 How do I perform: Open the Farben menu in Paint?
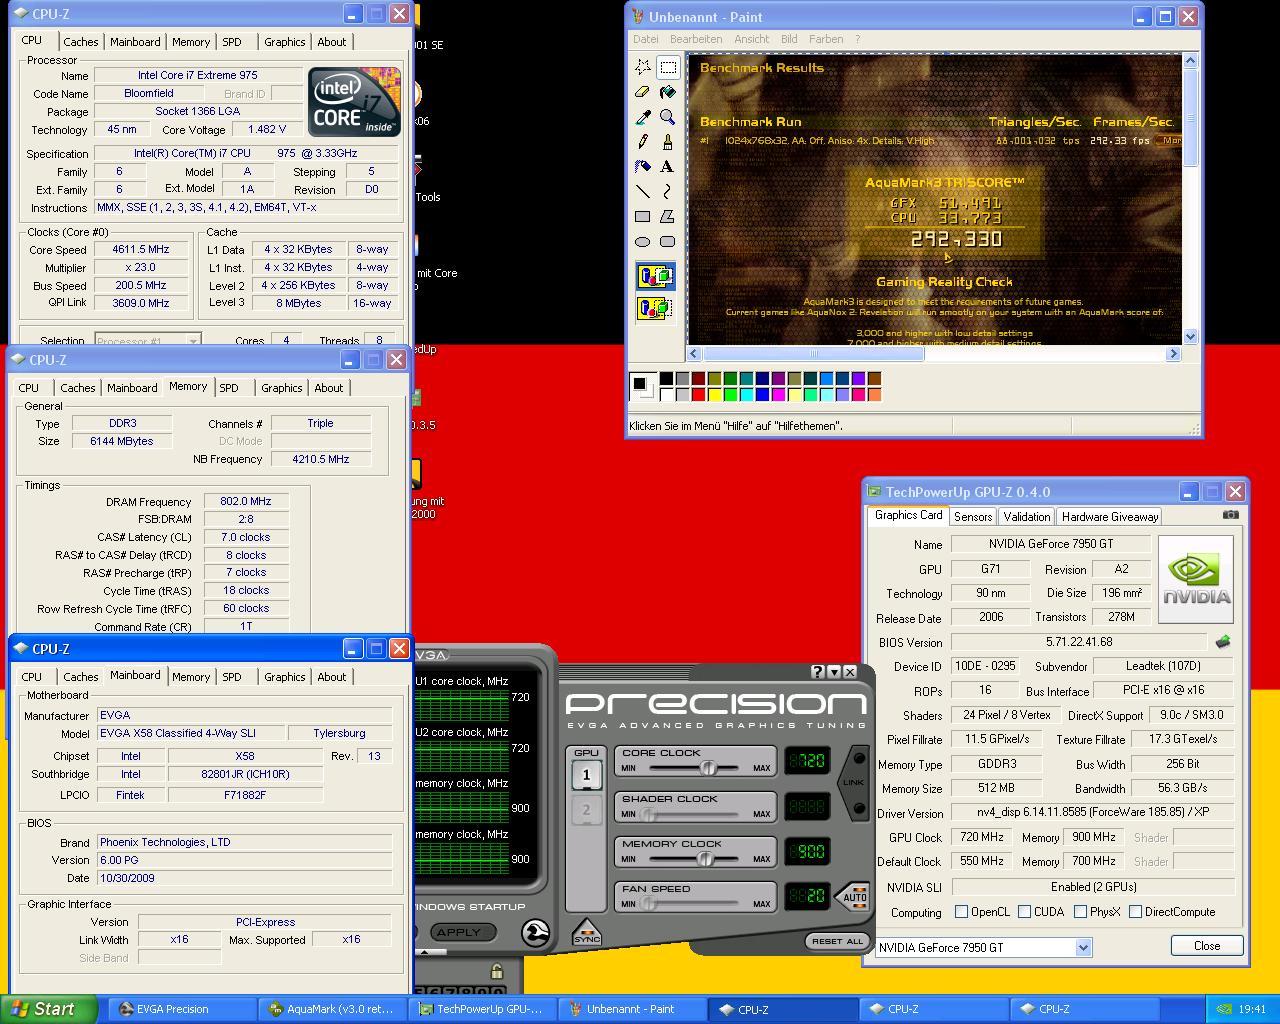[x=826, y=39]
